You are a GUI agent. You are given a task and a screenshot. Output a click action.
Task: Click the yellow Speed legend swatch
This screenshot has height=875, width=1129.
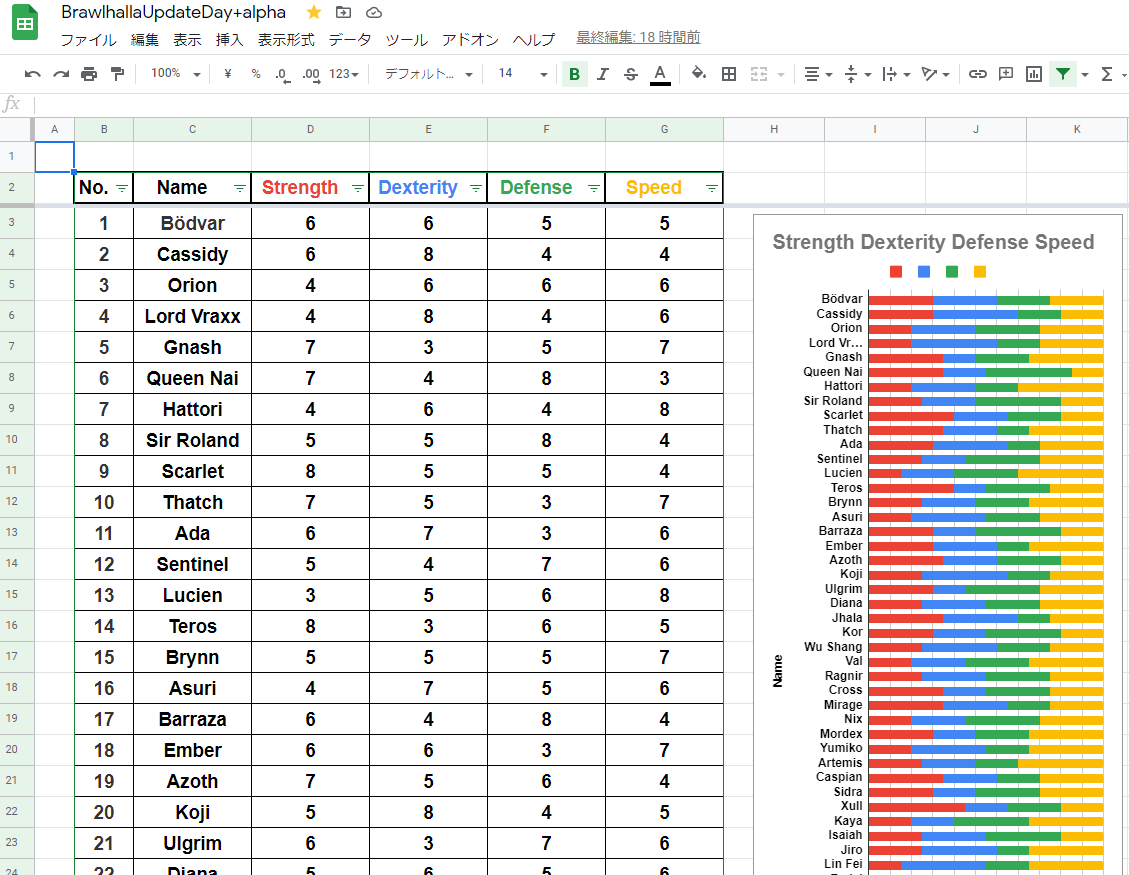point(980,272)
